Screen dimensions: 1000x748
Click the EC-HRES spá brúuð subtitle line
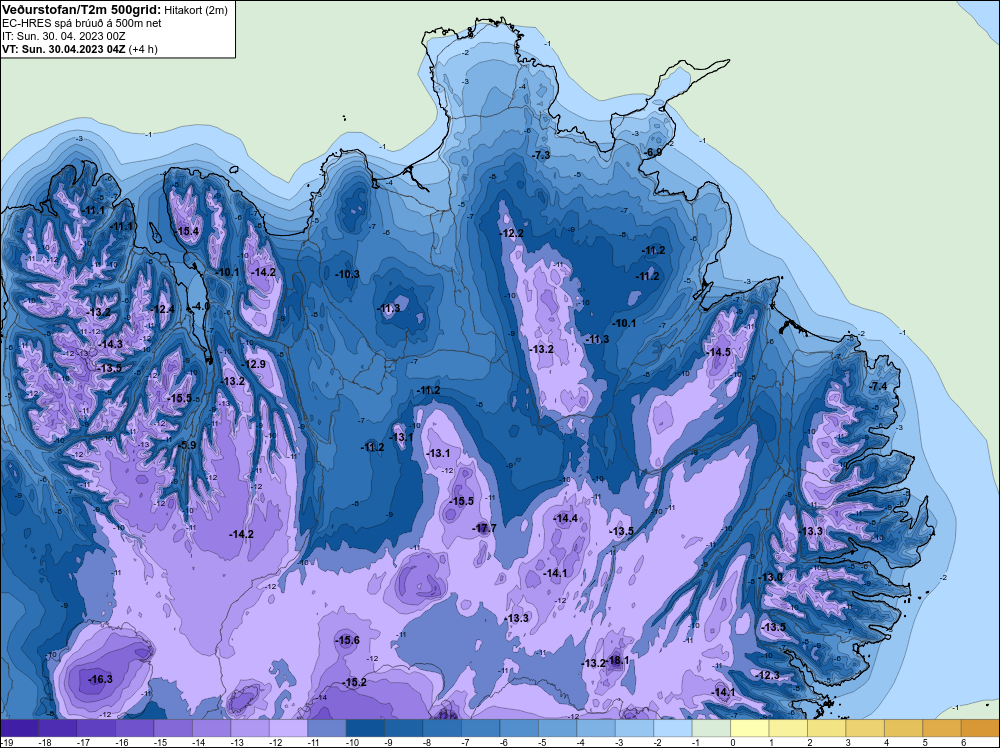pyautogui.click(x=82, y=23)
